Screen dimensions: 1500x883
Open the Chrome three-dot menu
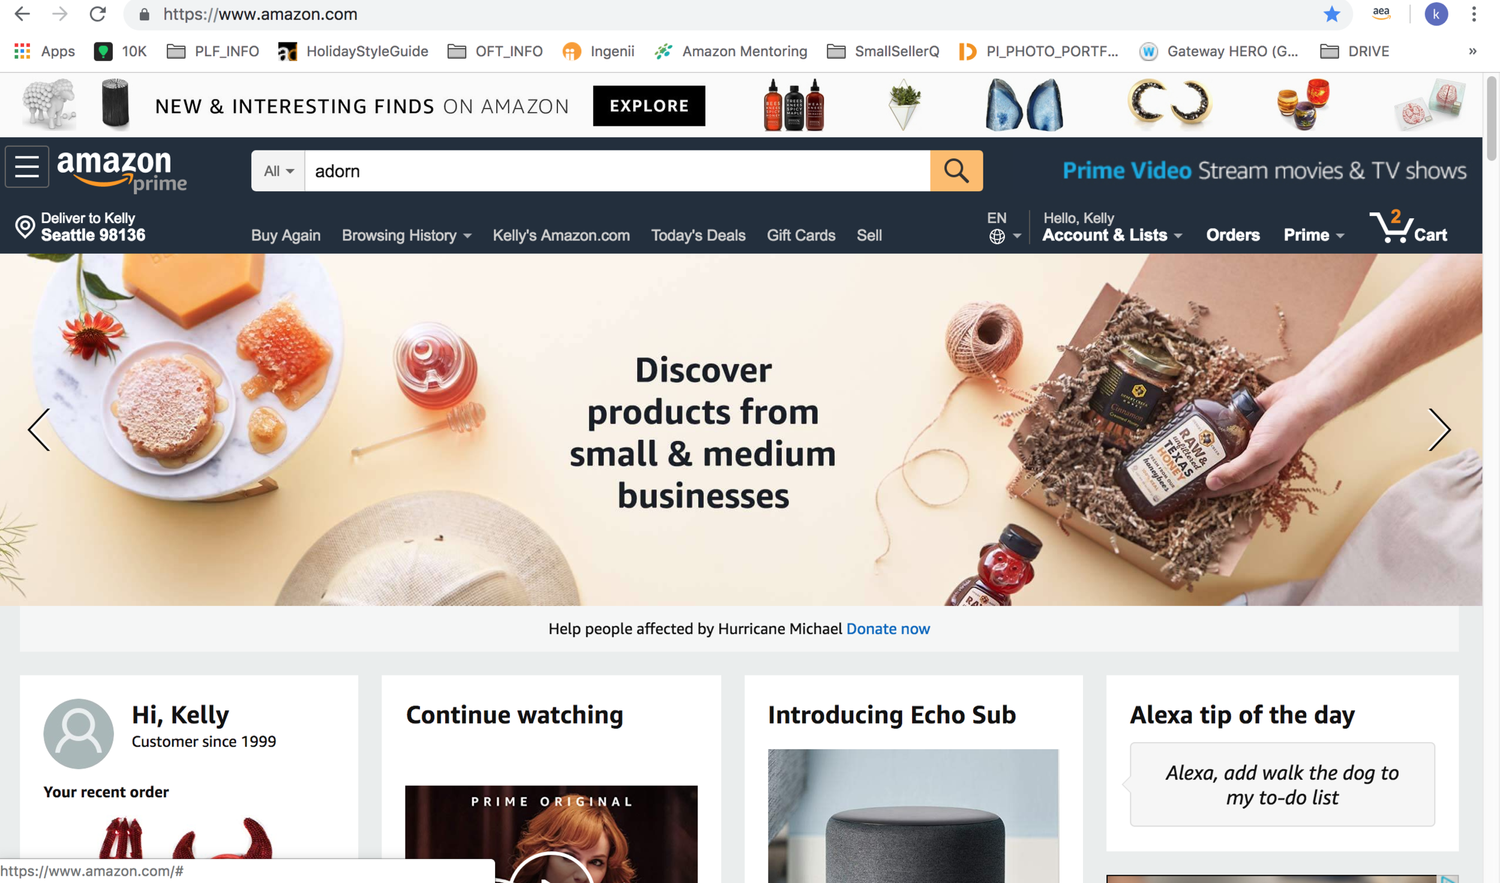1473,14
